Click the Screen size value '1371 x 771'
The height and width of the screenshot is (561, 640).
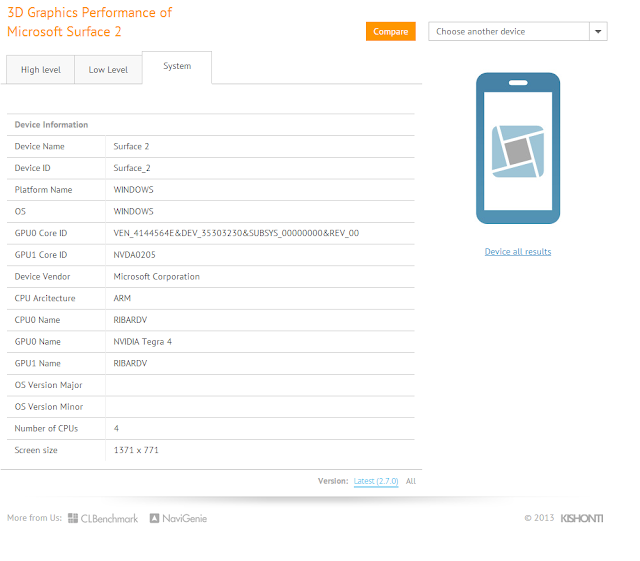[136, 450]
